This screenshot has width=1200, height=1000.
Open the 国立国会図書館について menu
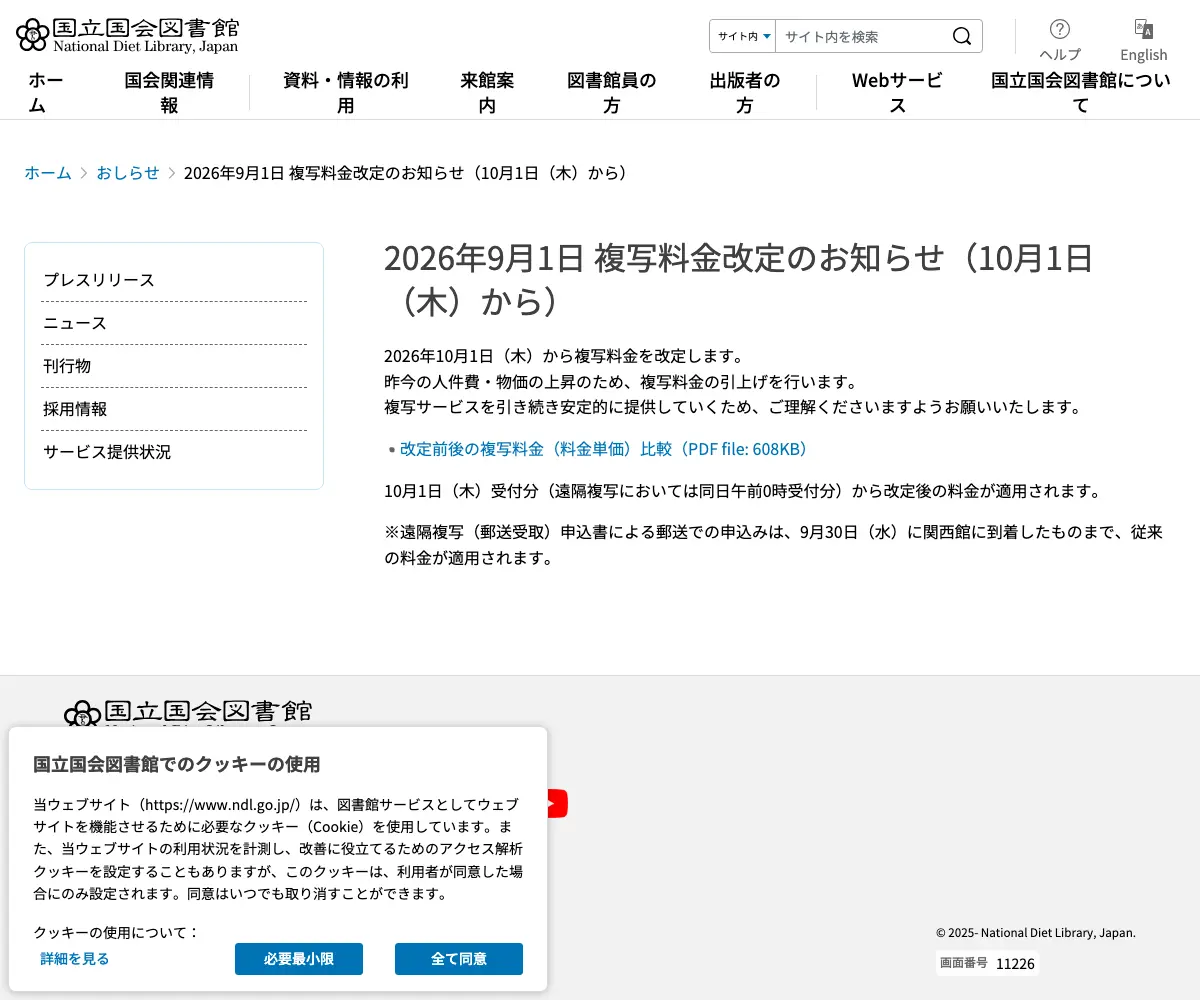pos(1081,93)
